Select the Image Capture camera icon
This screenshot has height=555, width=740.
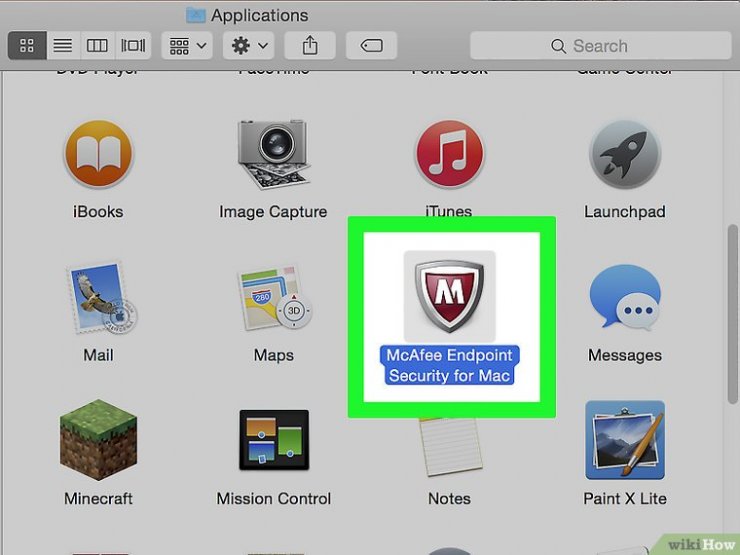273,154
